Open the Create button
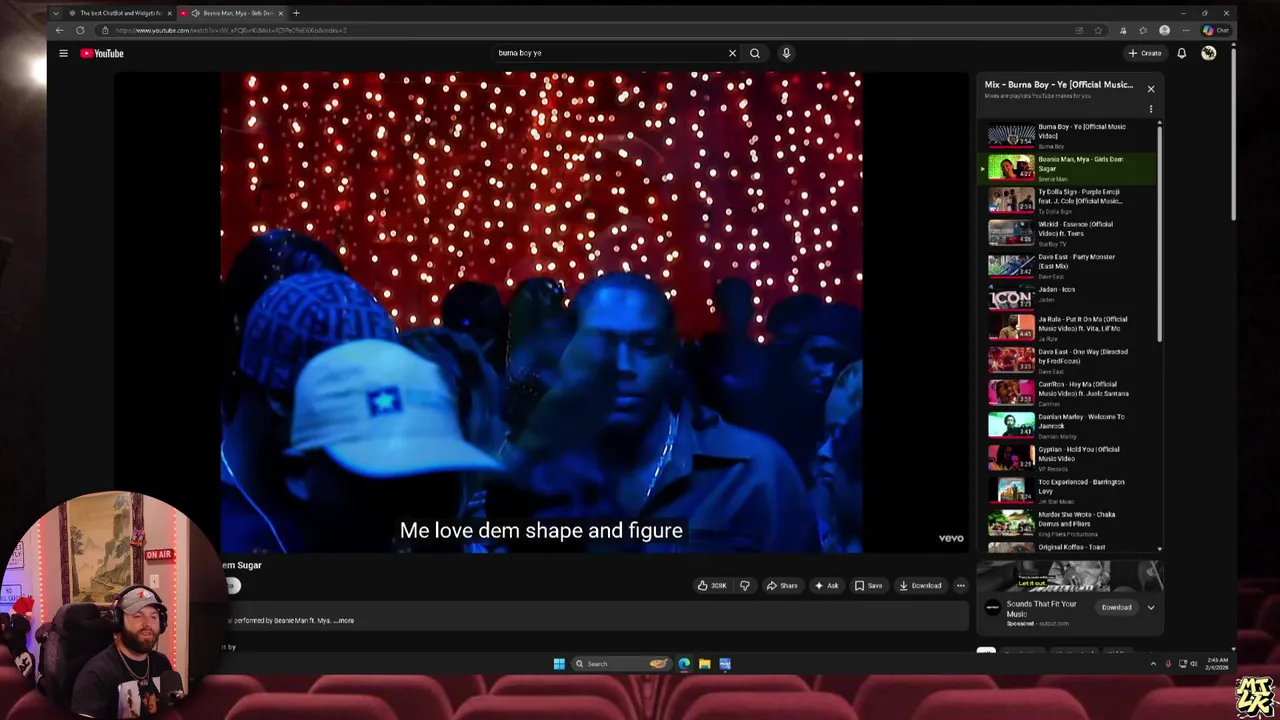Image resolution: width=1280 pixels, height=720 pixels. [1145, 53]
